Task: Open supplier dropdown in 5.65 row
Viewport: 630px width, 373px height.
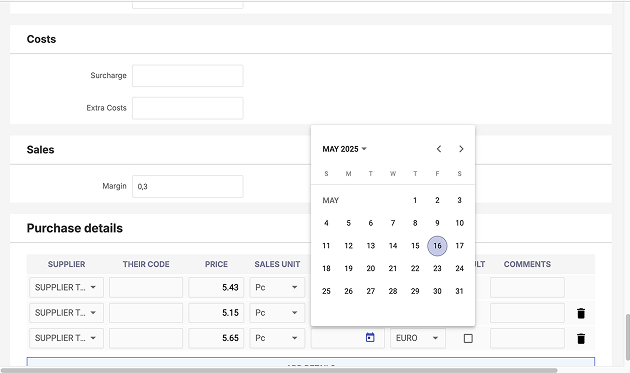Action: tap(66, 338)
